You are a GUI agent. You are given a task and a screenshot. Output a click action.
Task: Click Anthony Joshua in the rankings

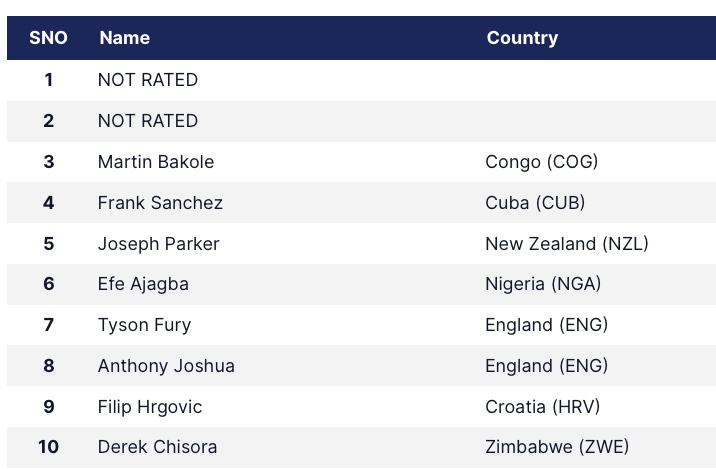pyautogui.click(x=166, y=366)
